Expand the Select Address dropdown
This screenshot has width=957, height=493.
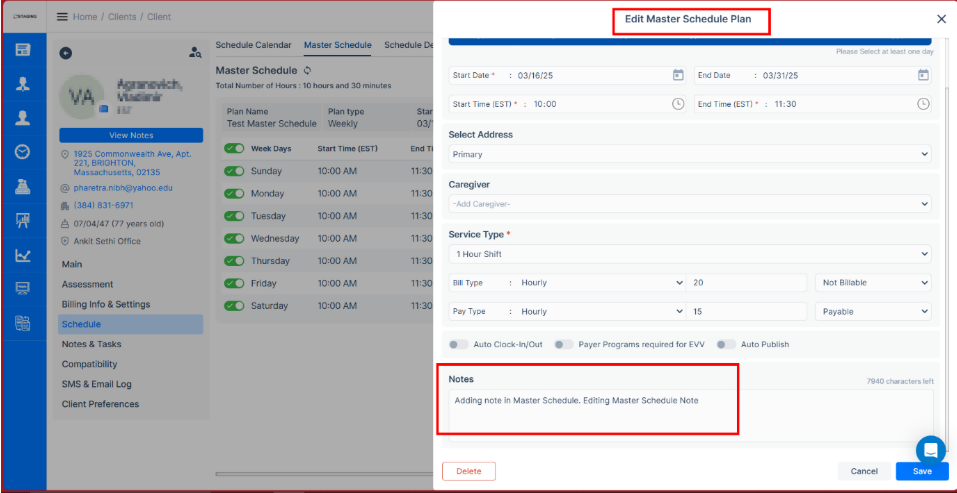[690, 155]
